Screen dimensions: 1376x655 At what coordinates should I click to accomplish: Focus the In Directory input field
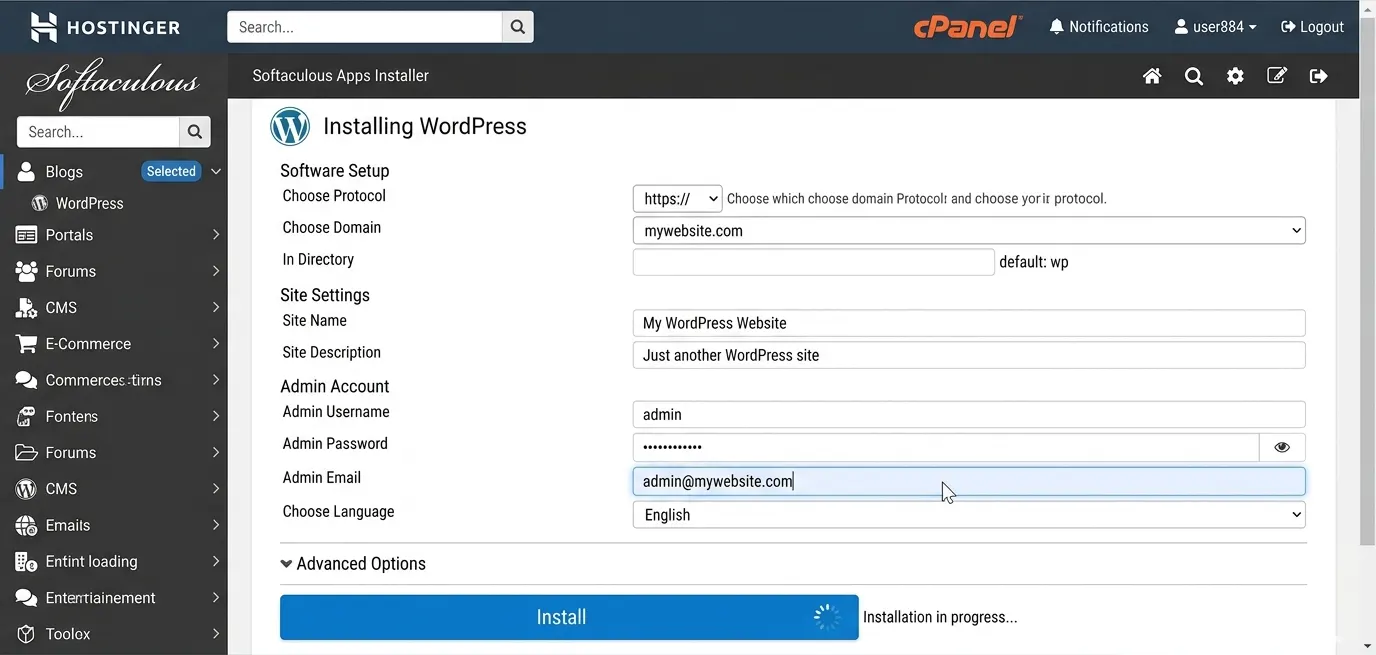814,262
